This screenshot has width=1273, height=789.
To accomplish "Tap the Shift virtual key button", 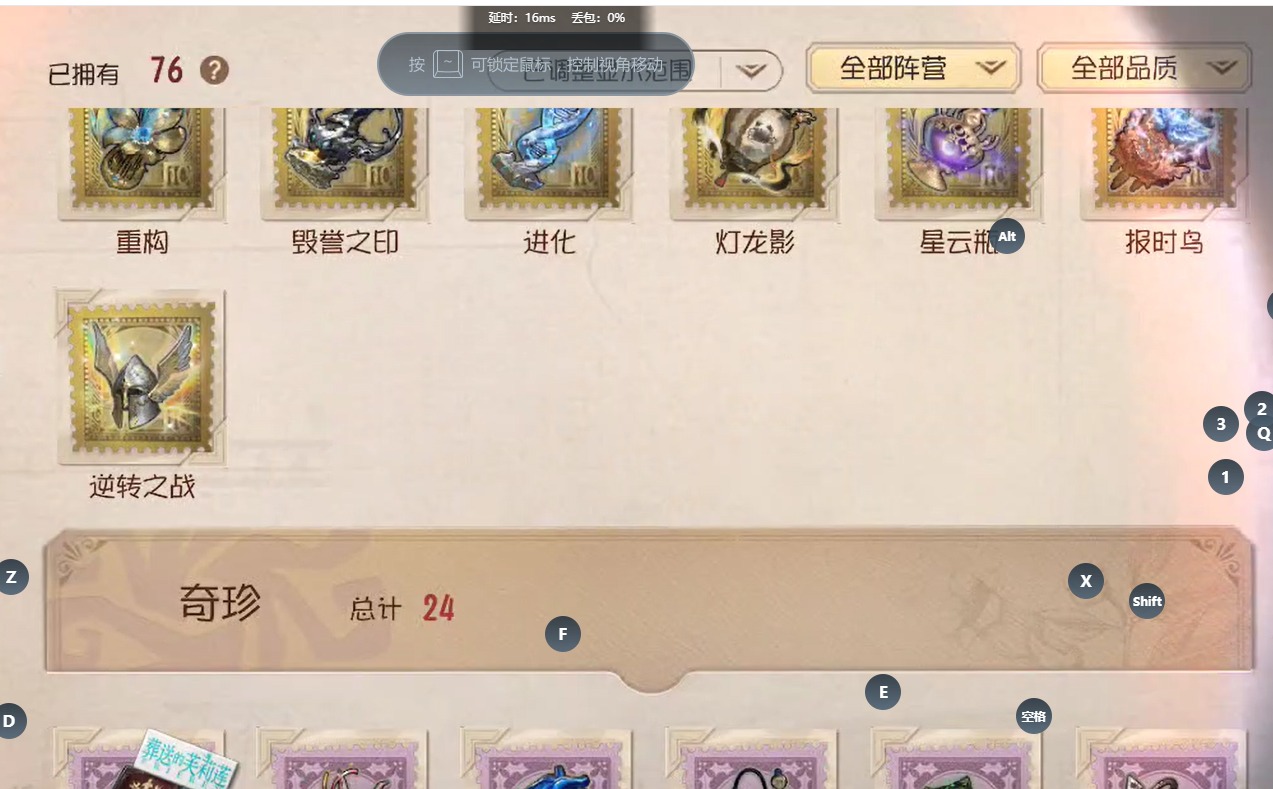I will coord(1147,601).
